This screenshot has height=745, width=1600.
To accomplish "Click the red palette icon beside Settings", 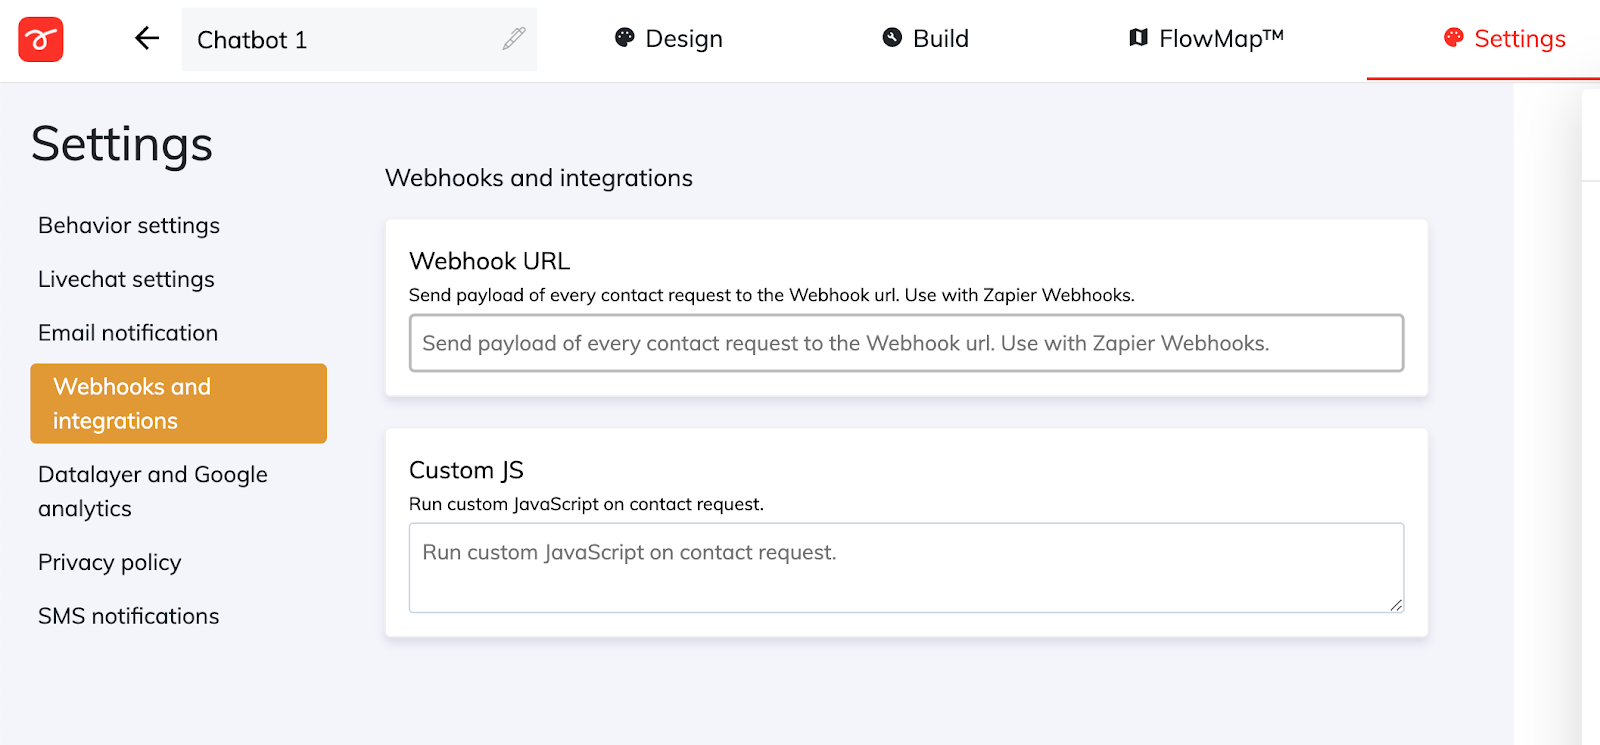I will (1453, 38).
